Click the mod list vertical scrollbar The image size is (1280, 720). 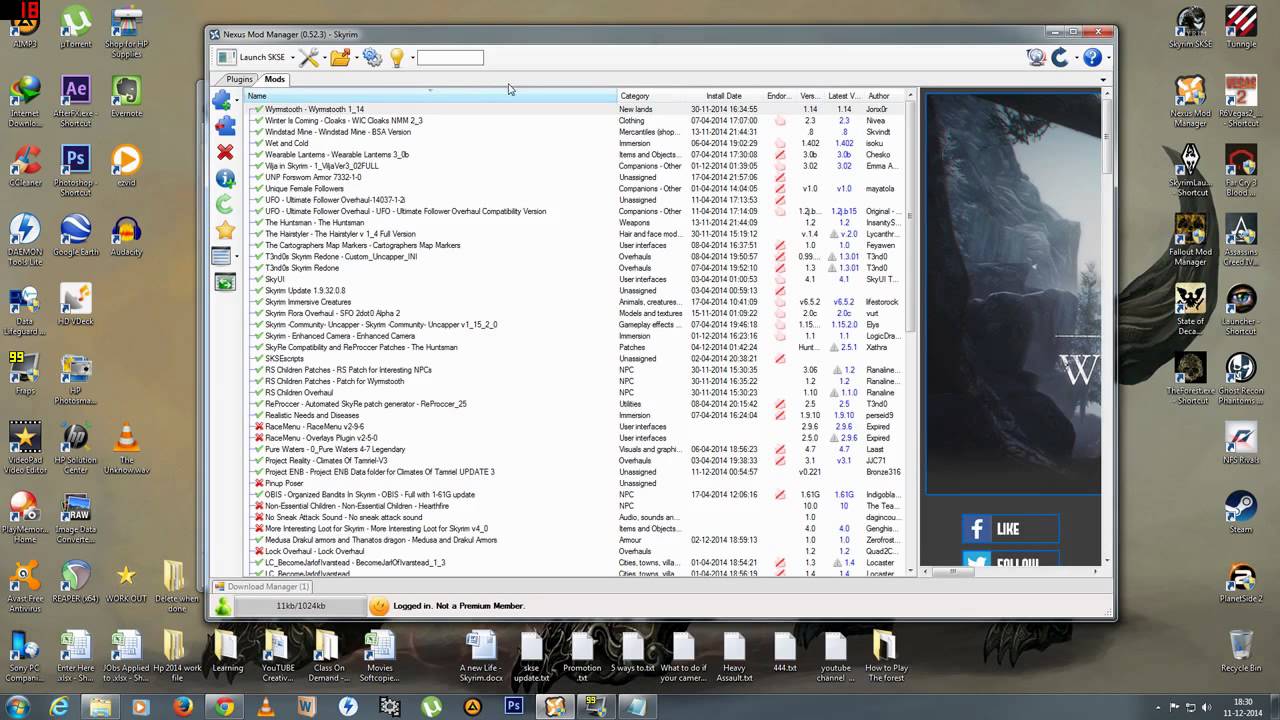[x=910, y=333]
